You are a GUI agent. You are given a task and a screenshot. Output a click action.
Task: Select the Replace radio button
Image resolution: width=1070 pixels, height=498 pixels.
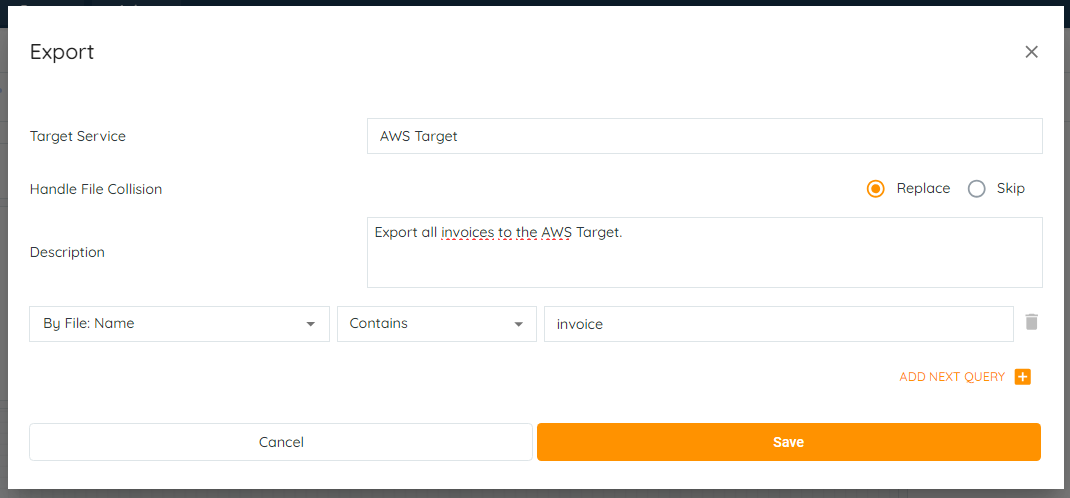(876, 189)
